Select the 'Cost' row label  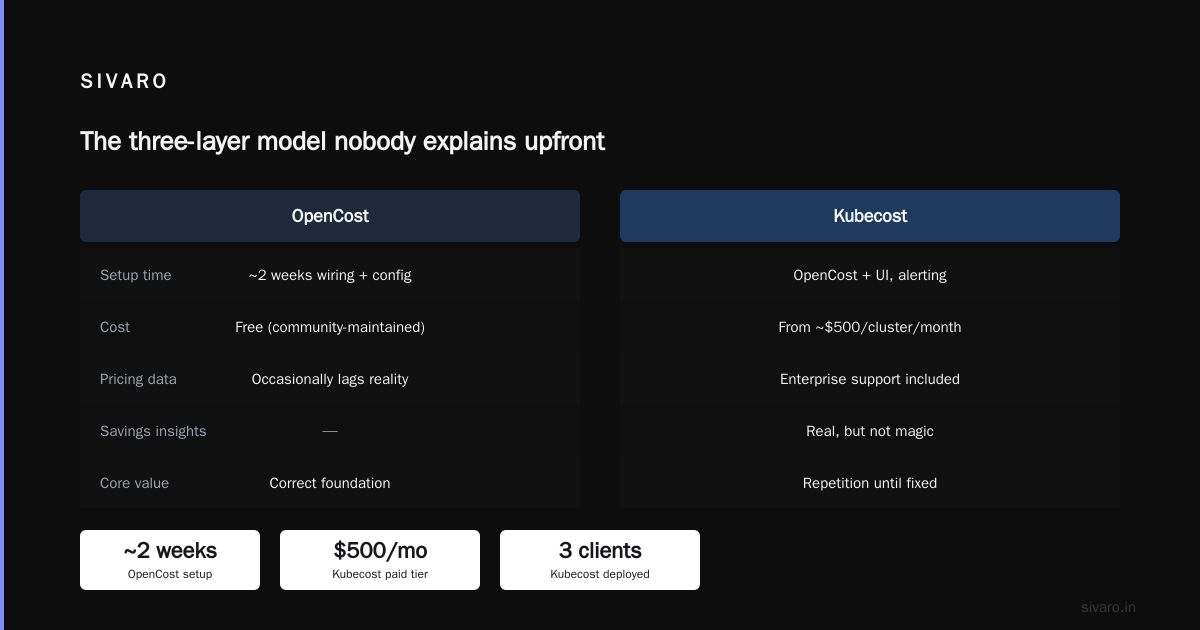[115, 327]
